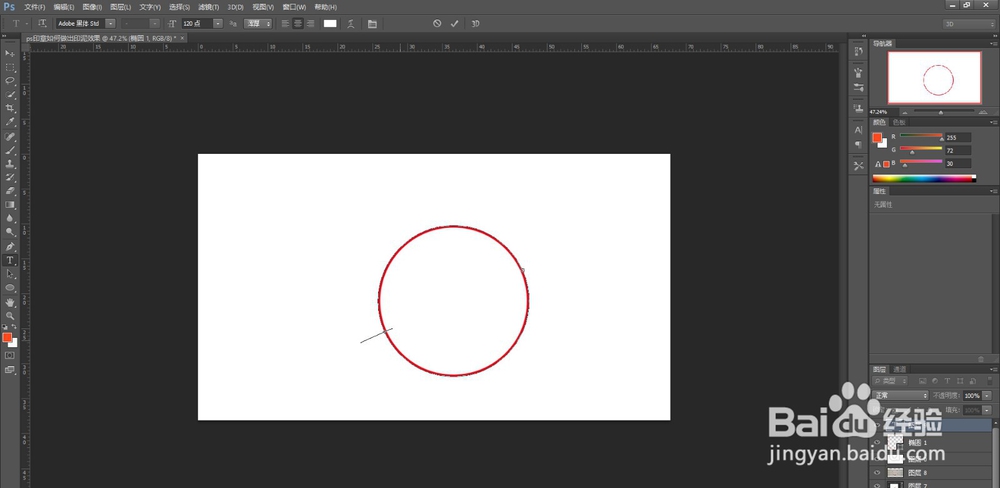This screenshot has width=1000, height=488.
Task: Right align text
Action: (311, 24)
